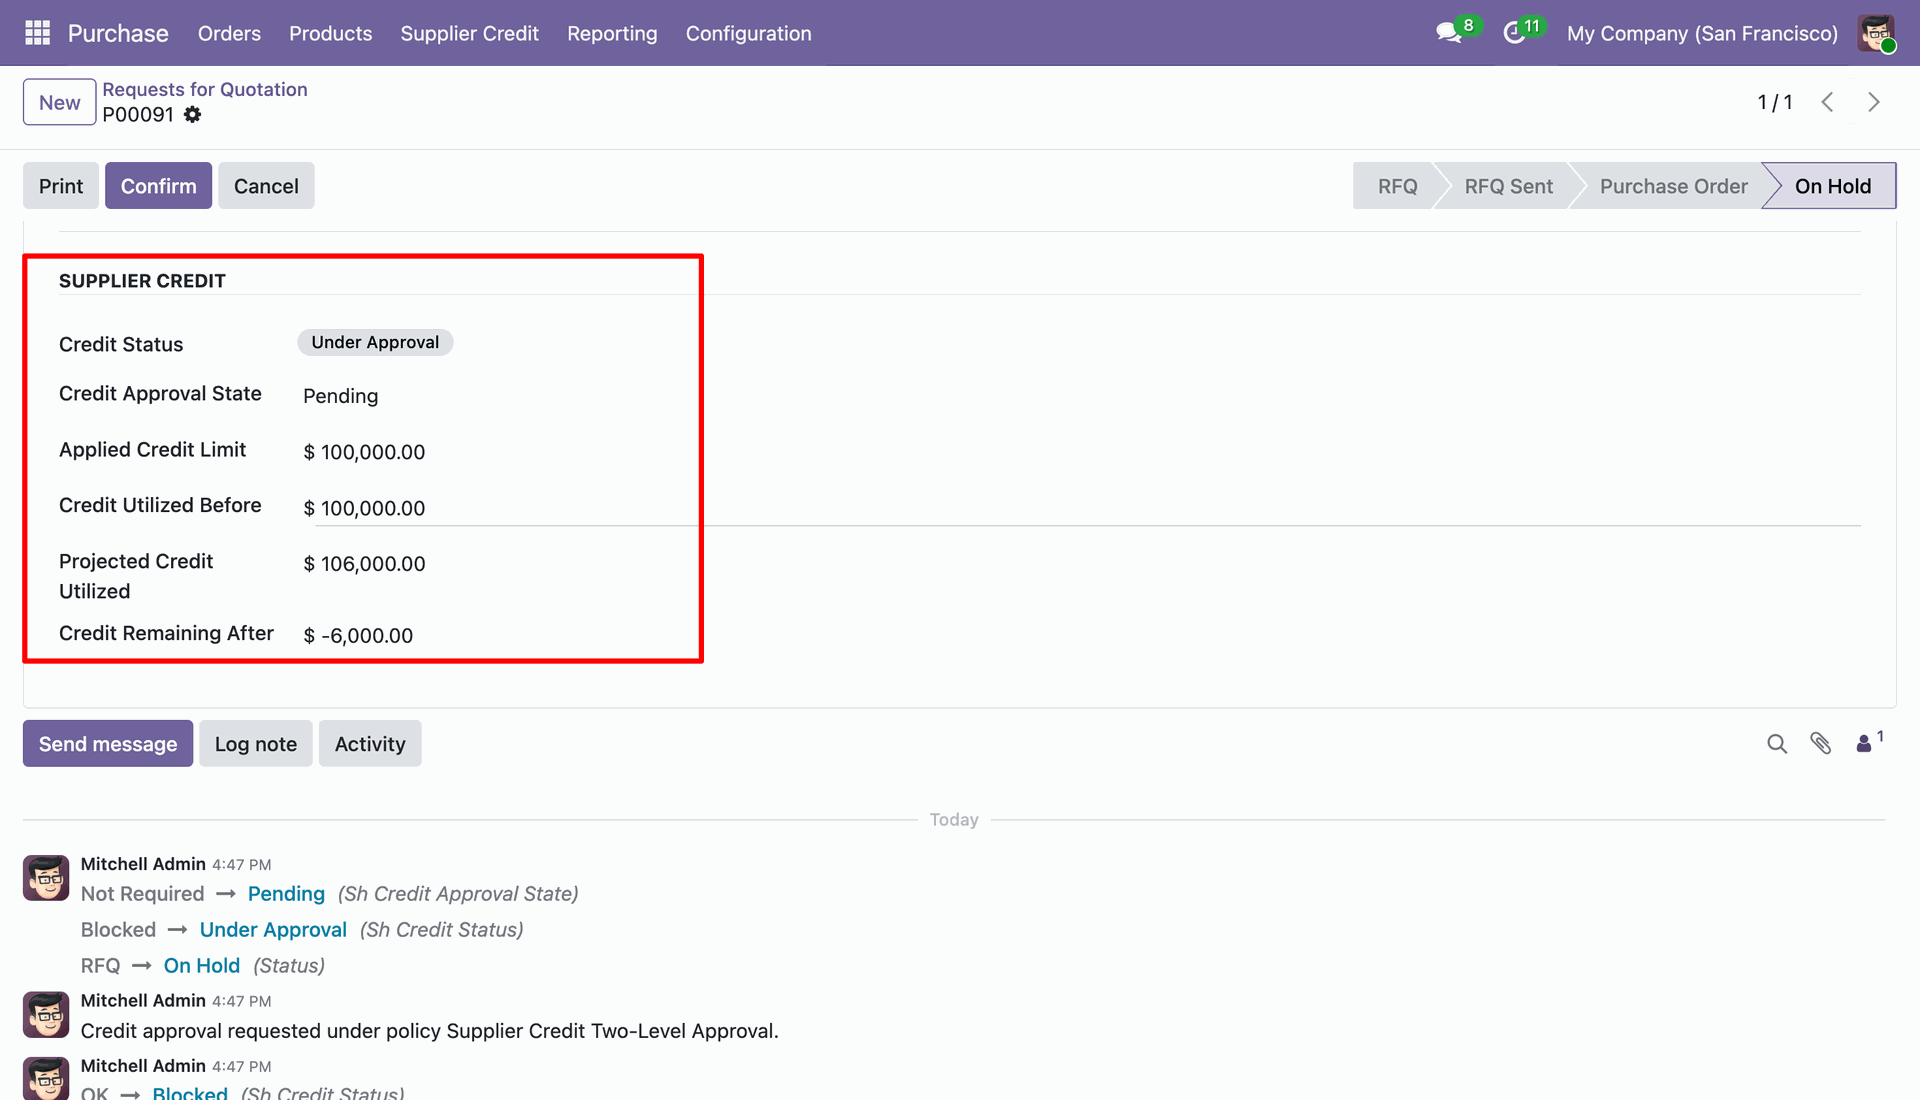The image size is (1920, 1100).
Task: Open the Configuration menu
Action: click(x=748, y=33)
